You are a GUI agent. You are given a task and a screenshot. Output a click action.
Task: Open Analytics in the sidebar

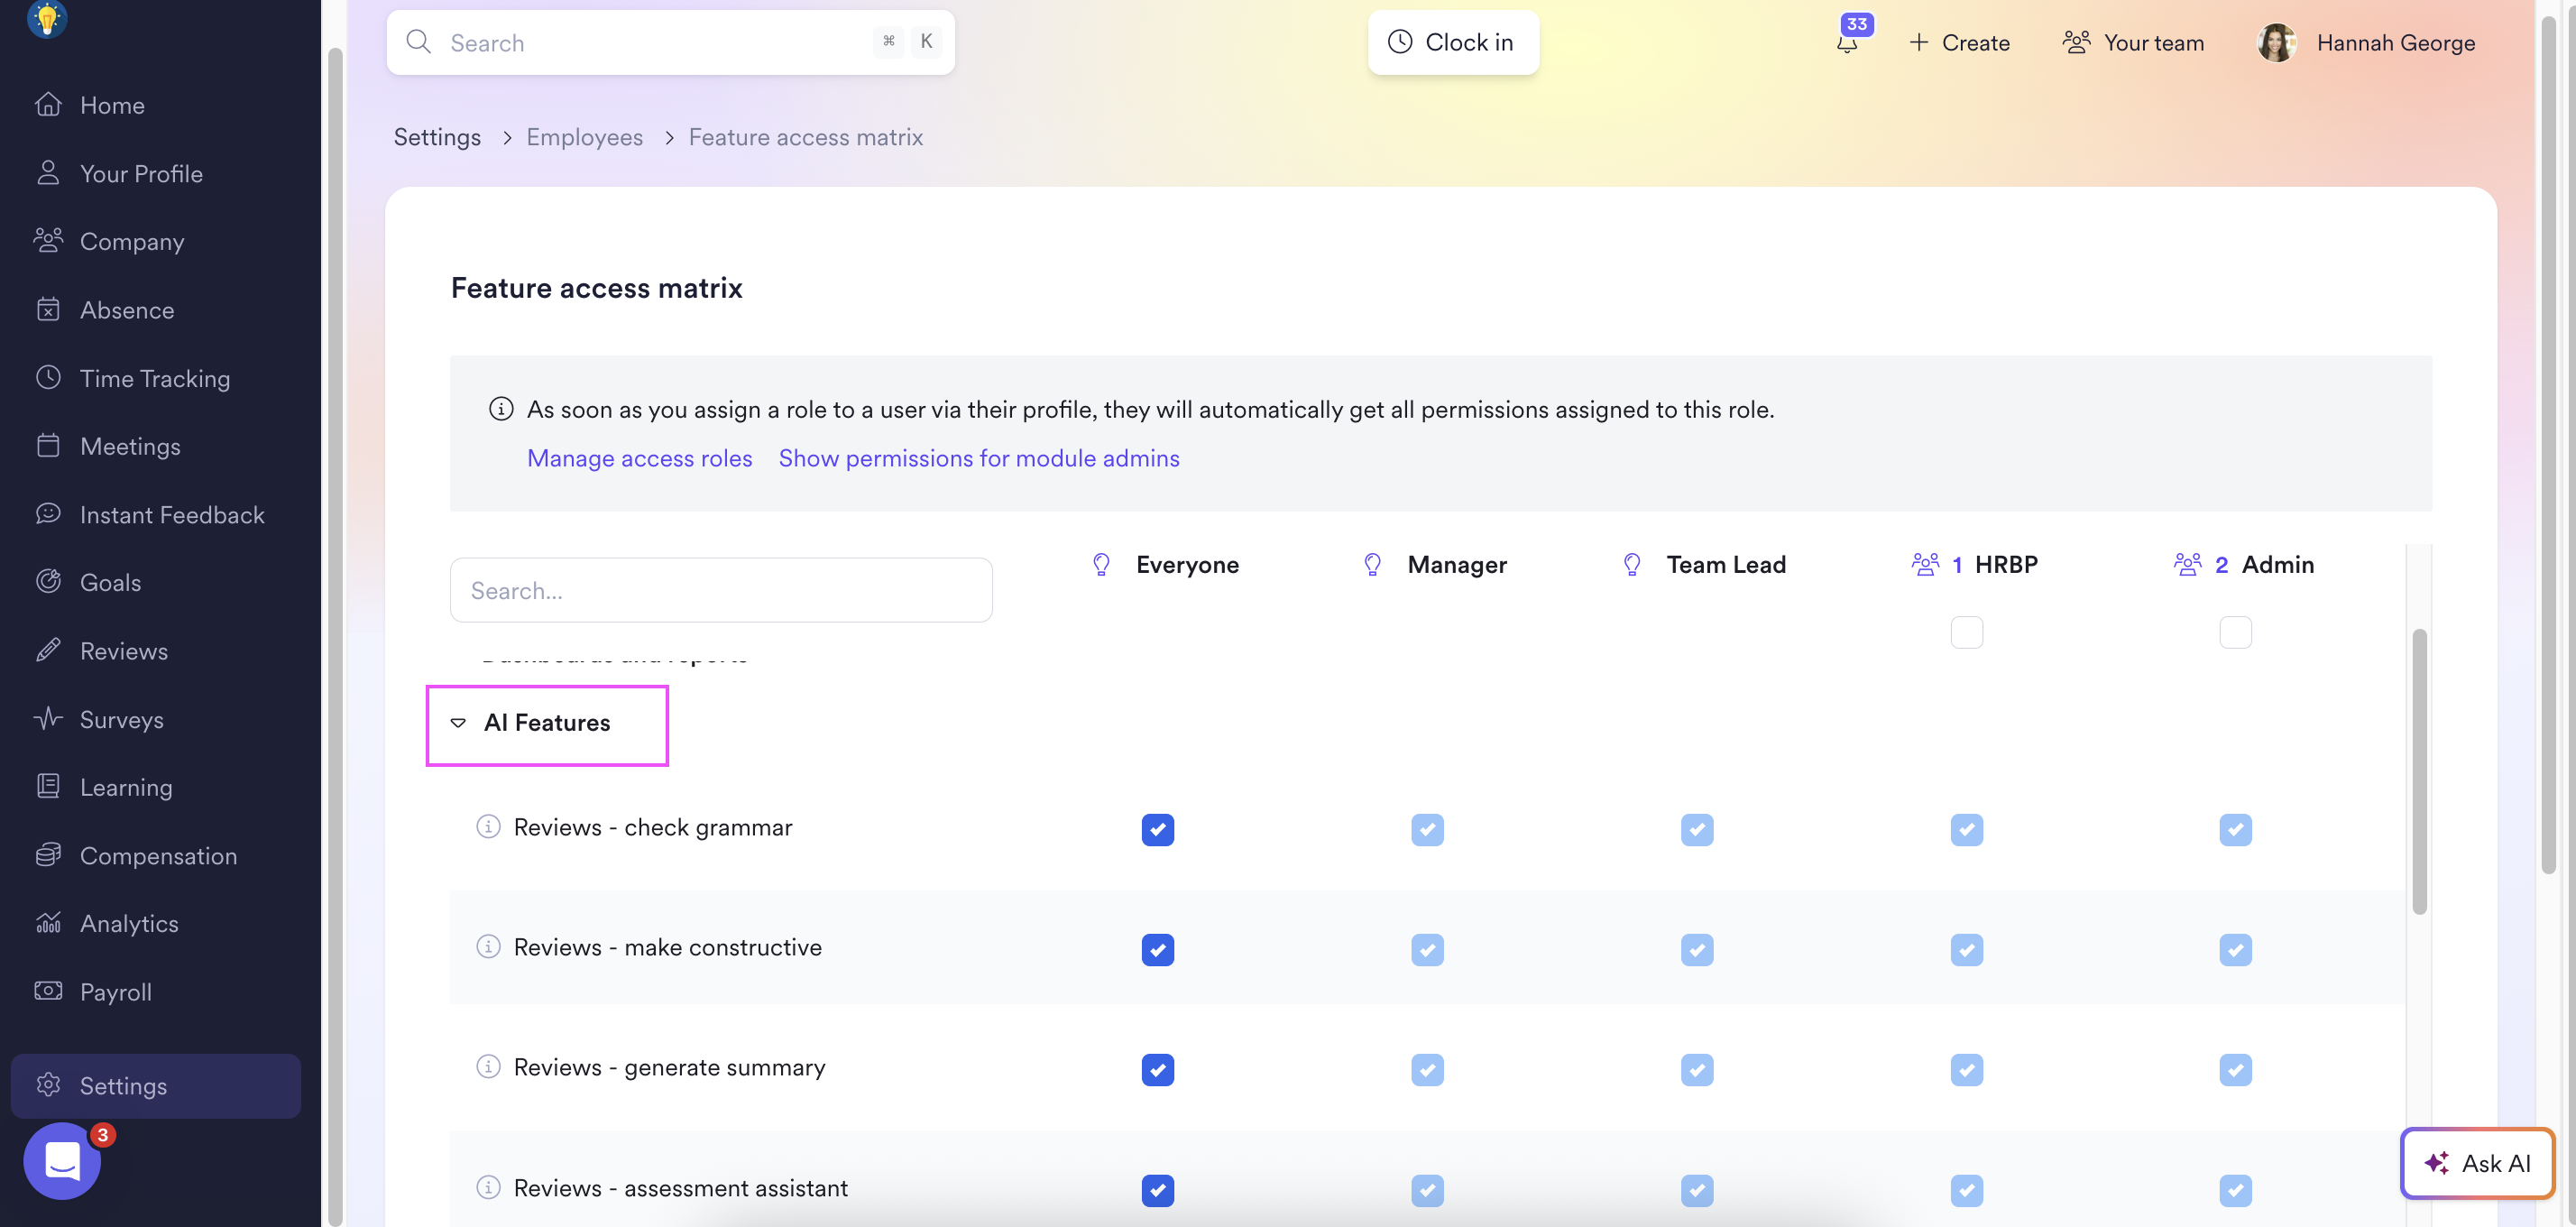pos(129,924)
